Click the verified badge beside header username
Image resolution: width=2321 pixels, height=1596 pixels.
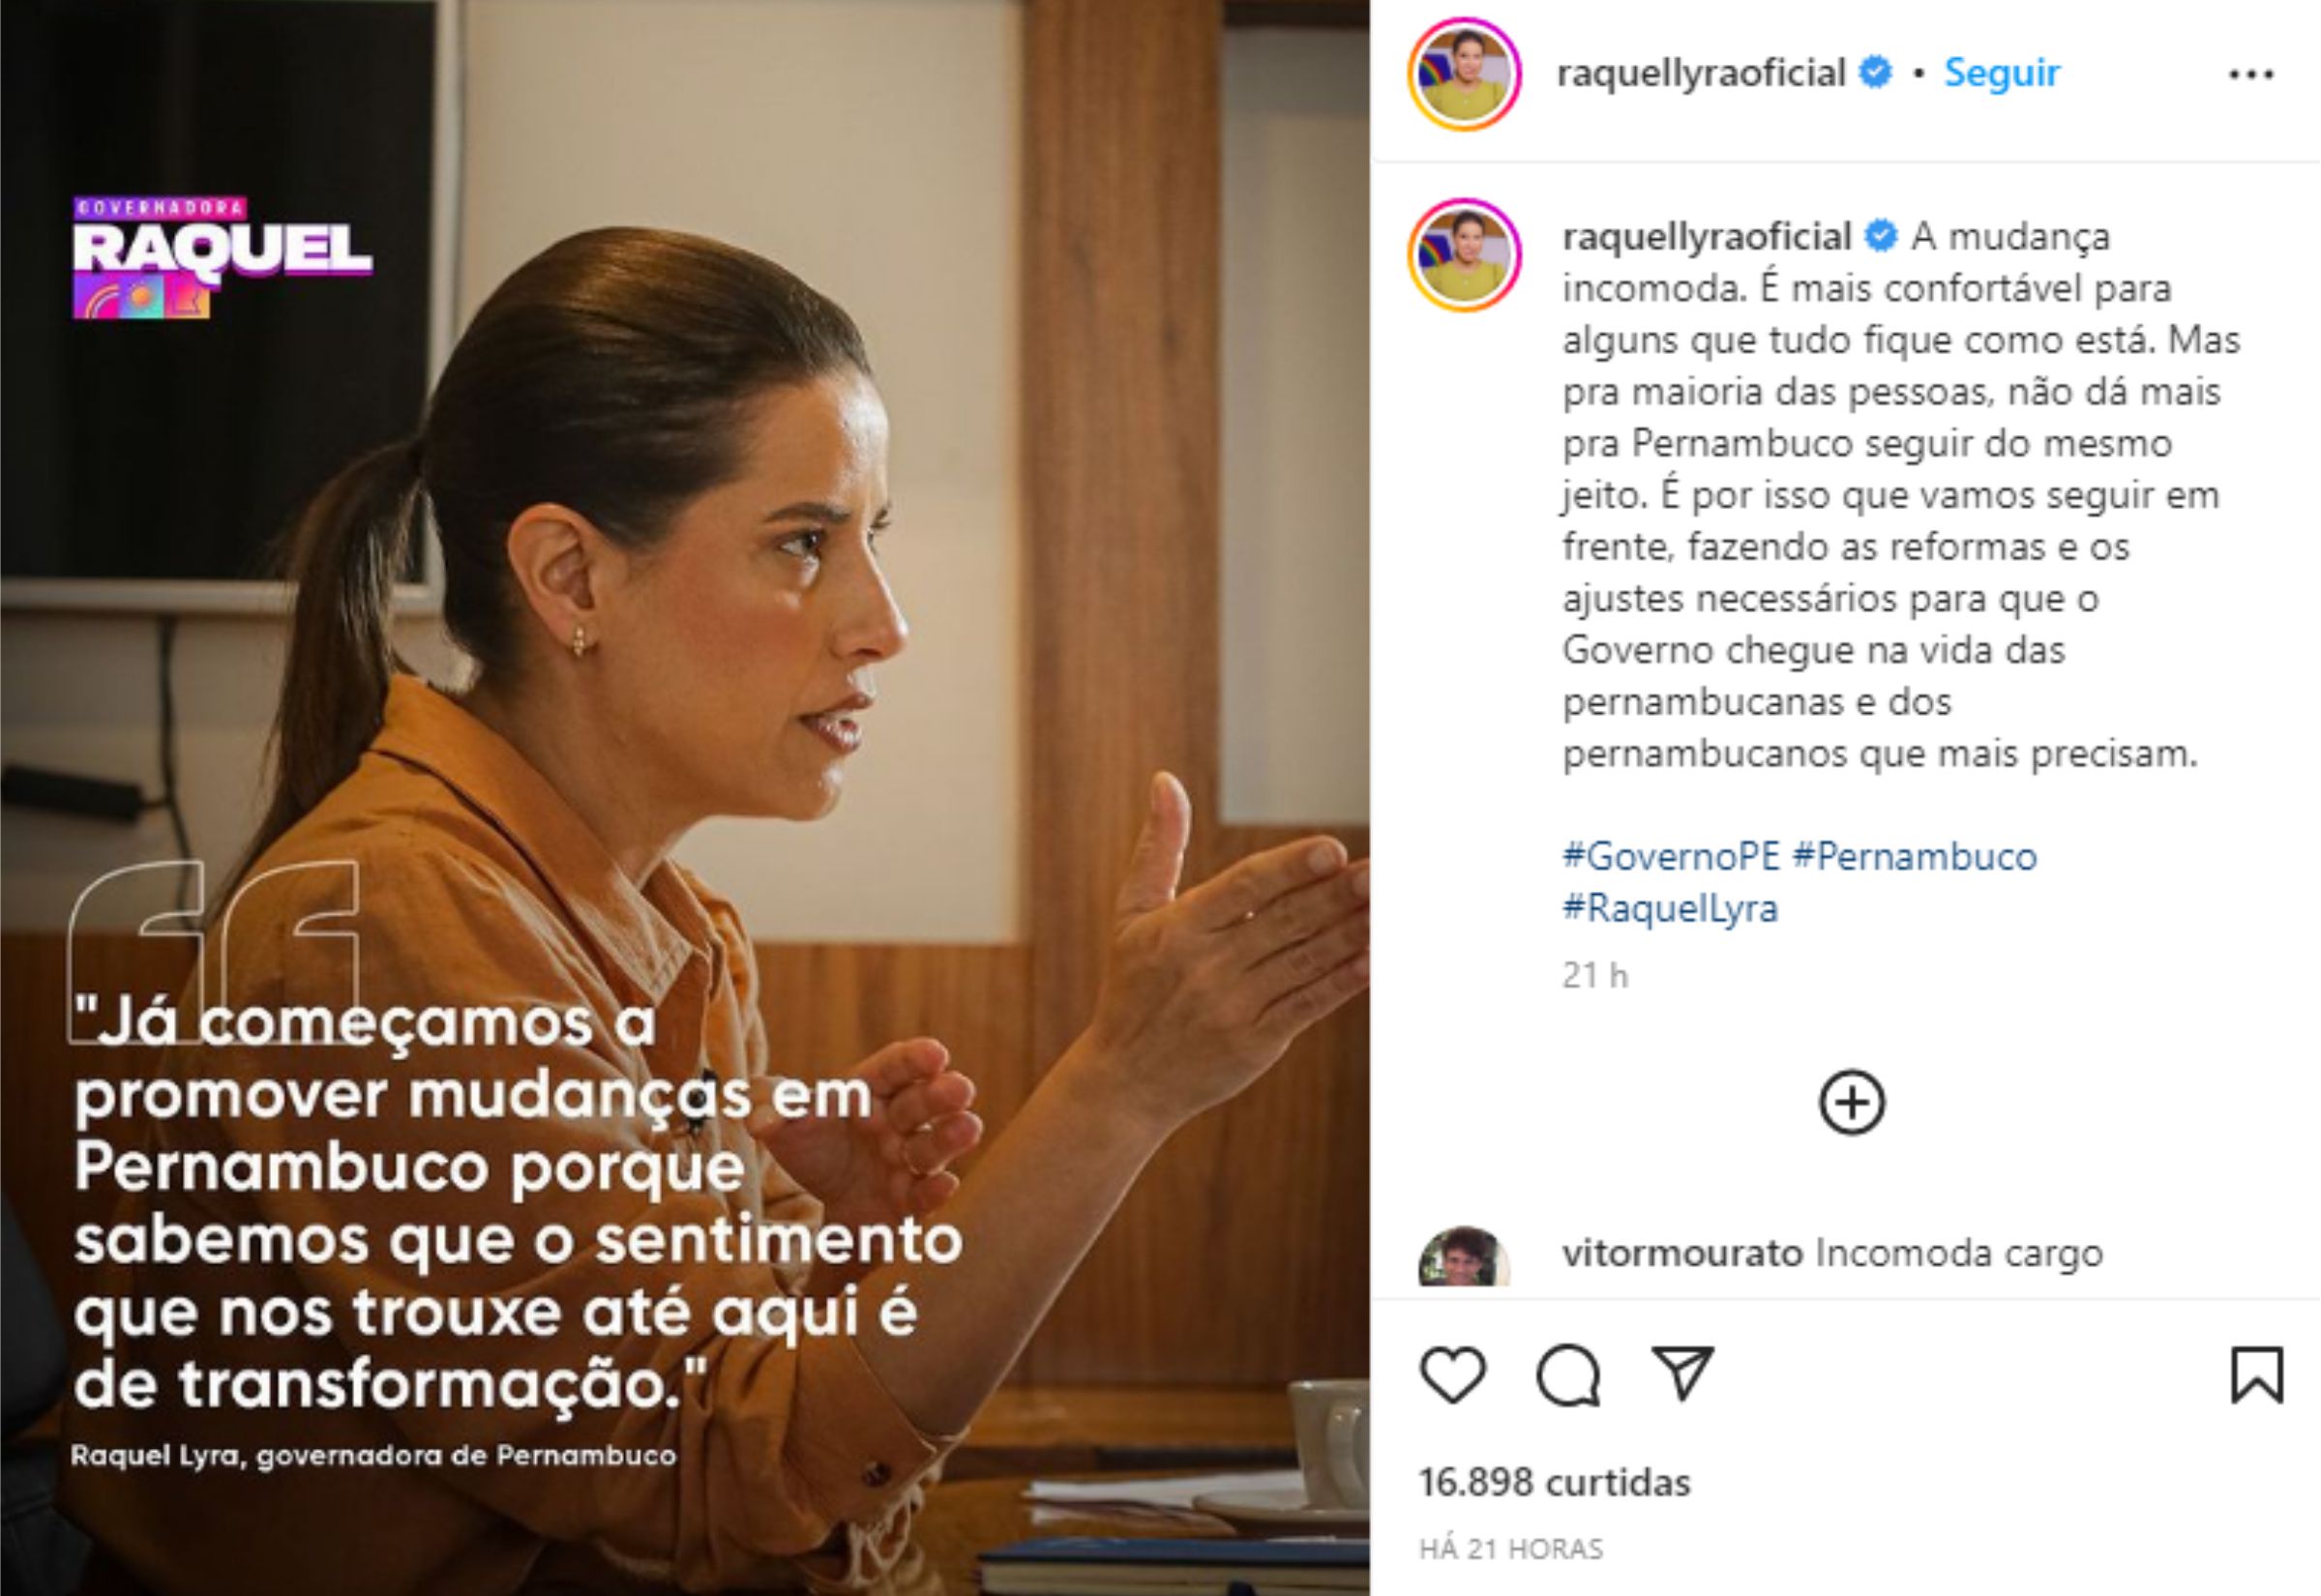point(1875,73)
